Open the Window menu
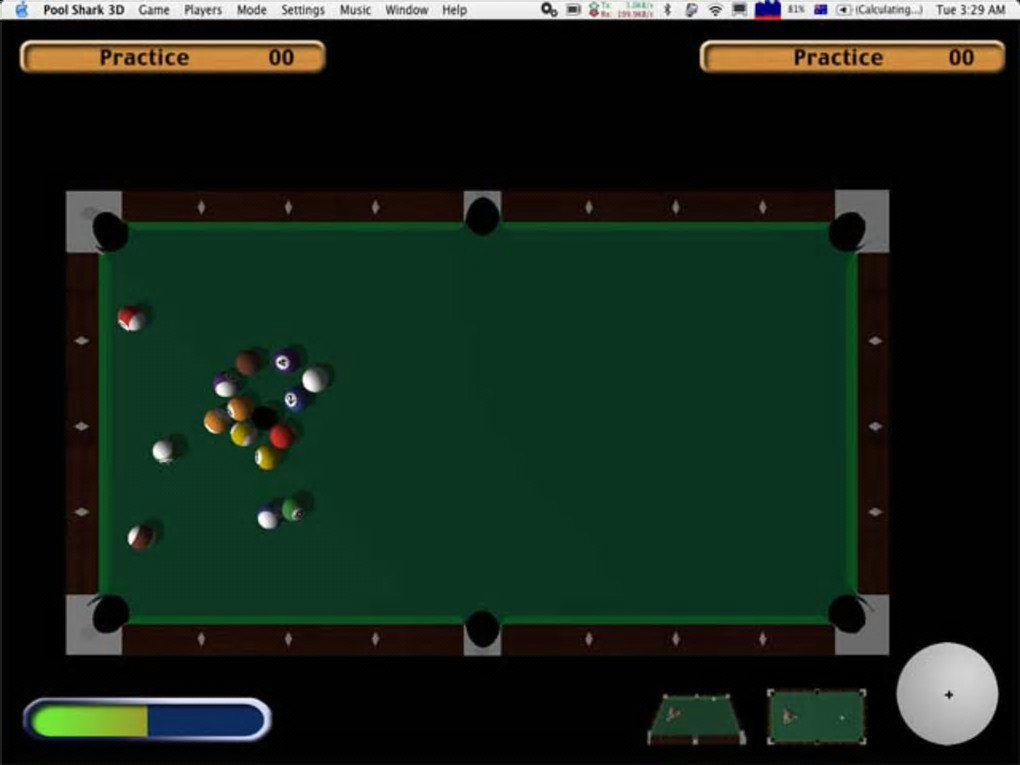 click(x=407, y=10)
